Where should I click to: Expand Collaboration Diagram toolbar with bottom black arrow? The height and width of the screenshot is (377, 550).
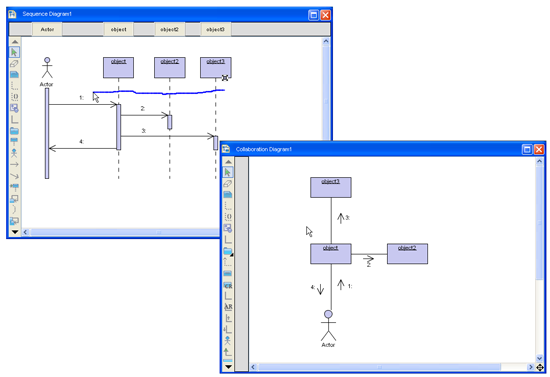click(228, 367)
